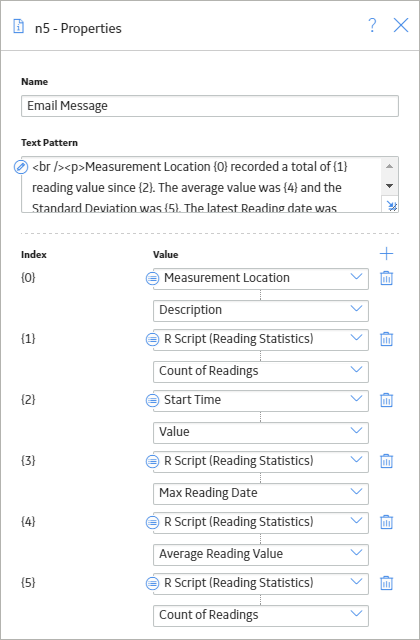This screenshot has height=640, width=420.
Task: Delete the {5} index row
Action: 386,583
